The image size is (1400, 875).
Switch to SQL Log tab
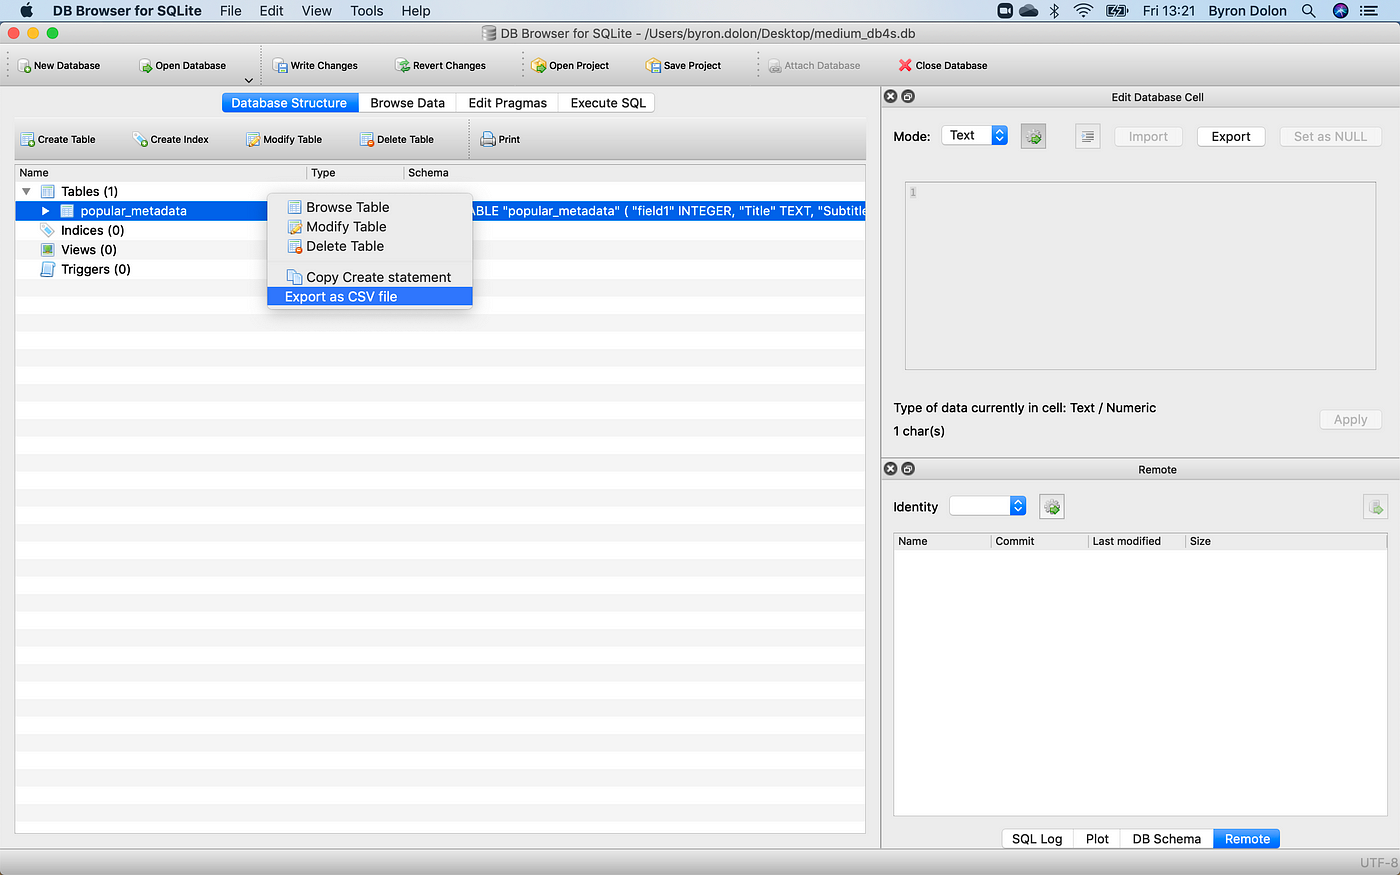(x=1037, y=839)
